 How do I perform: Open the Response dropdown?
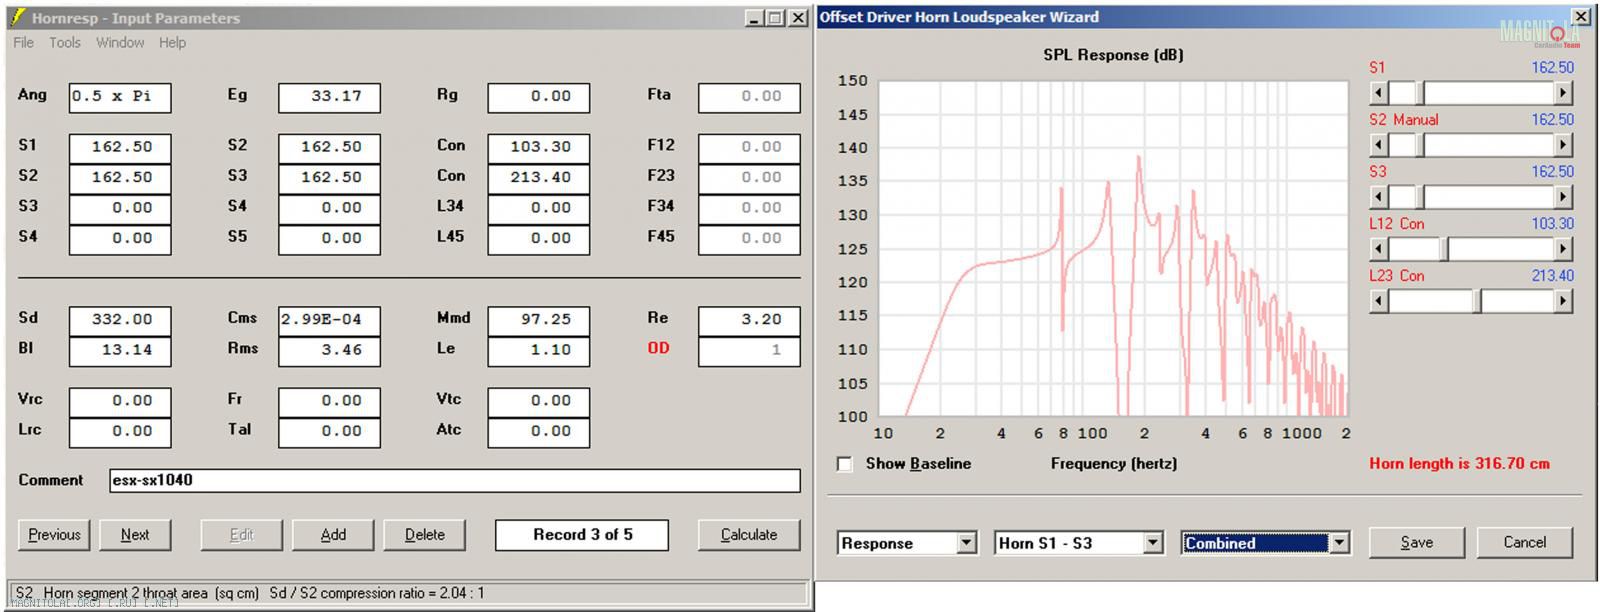[966, 543]
